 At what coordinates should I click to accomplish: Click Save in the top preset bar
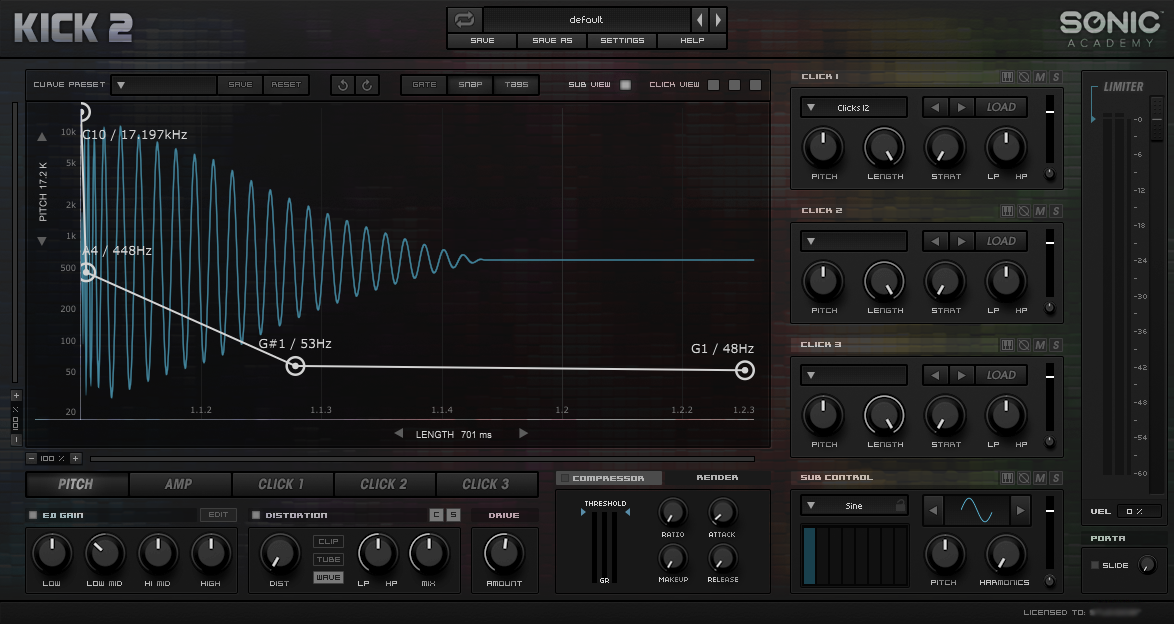click(482, 40)
